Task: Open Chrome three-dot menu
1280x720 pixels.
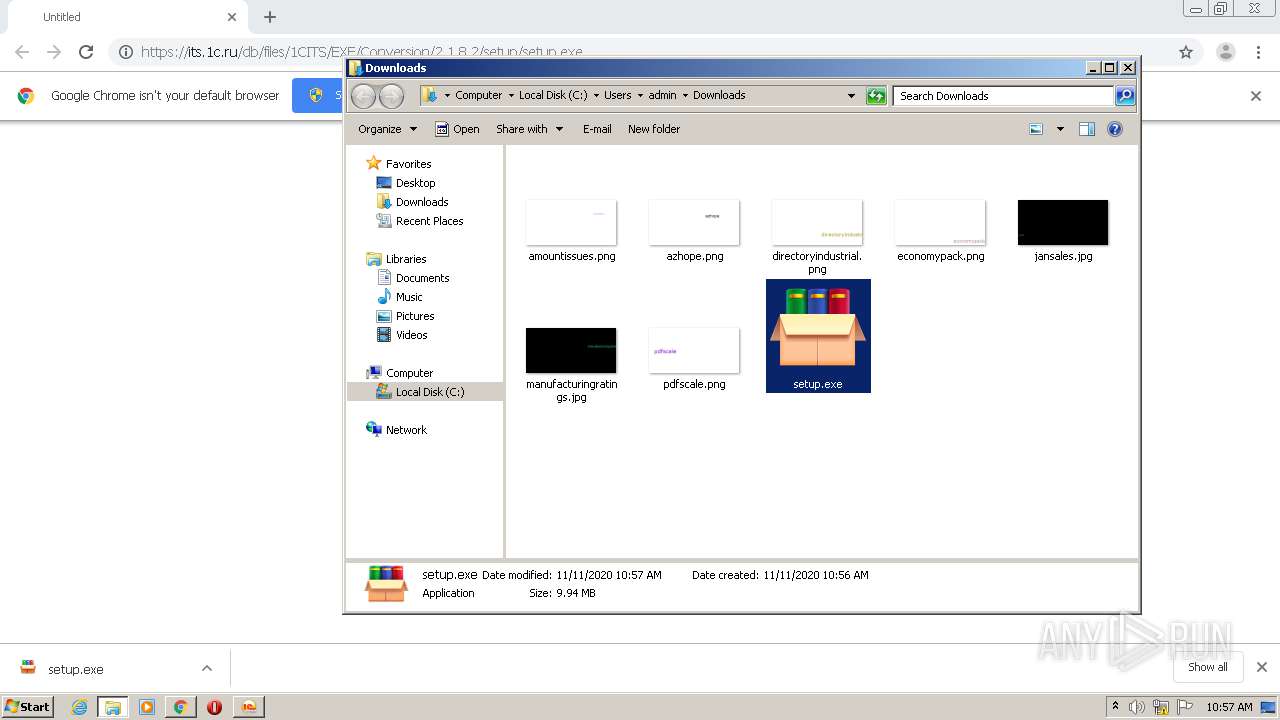Action: pos(1258,52)
